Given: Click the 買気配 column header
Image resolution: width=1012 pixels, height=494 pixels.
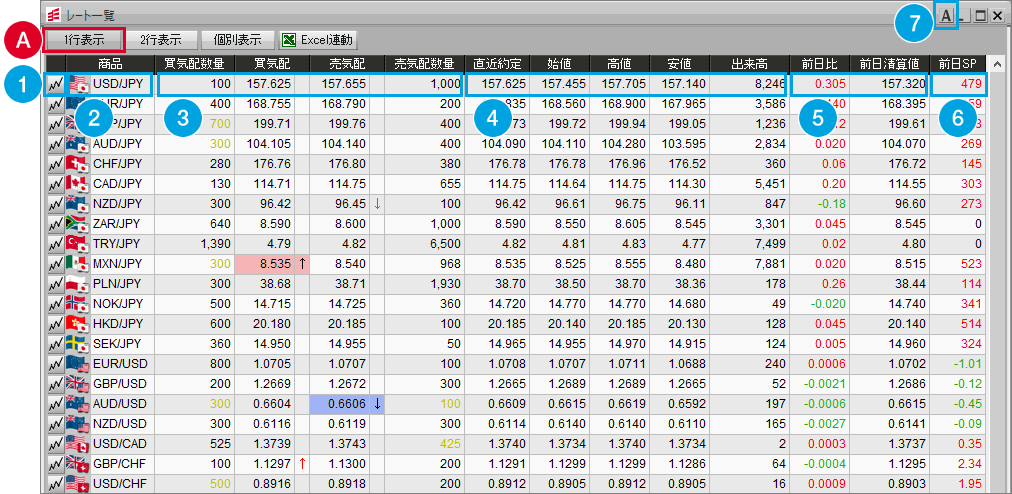Looking at the screenshot, I should 272,64.
